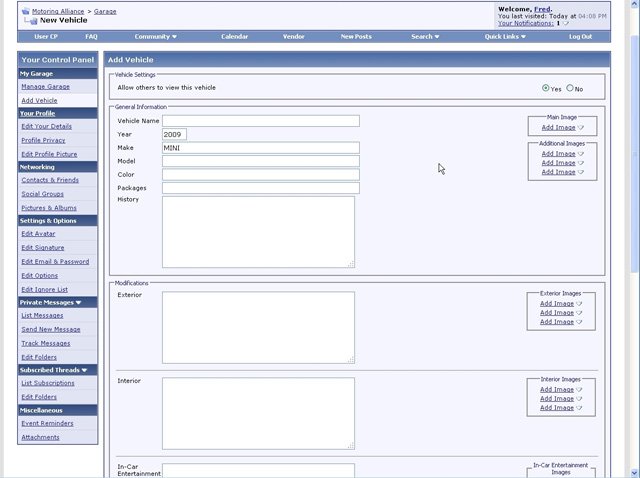Click the arrow icon beside first Additional Images Add Image
The image size is (640, 478).
(x=580, y=154)
